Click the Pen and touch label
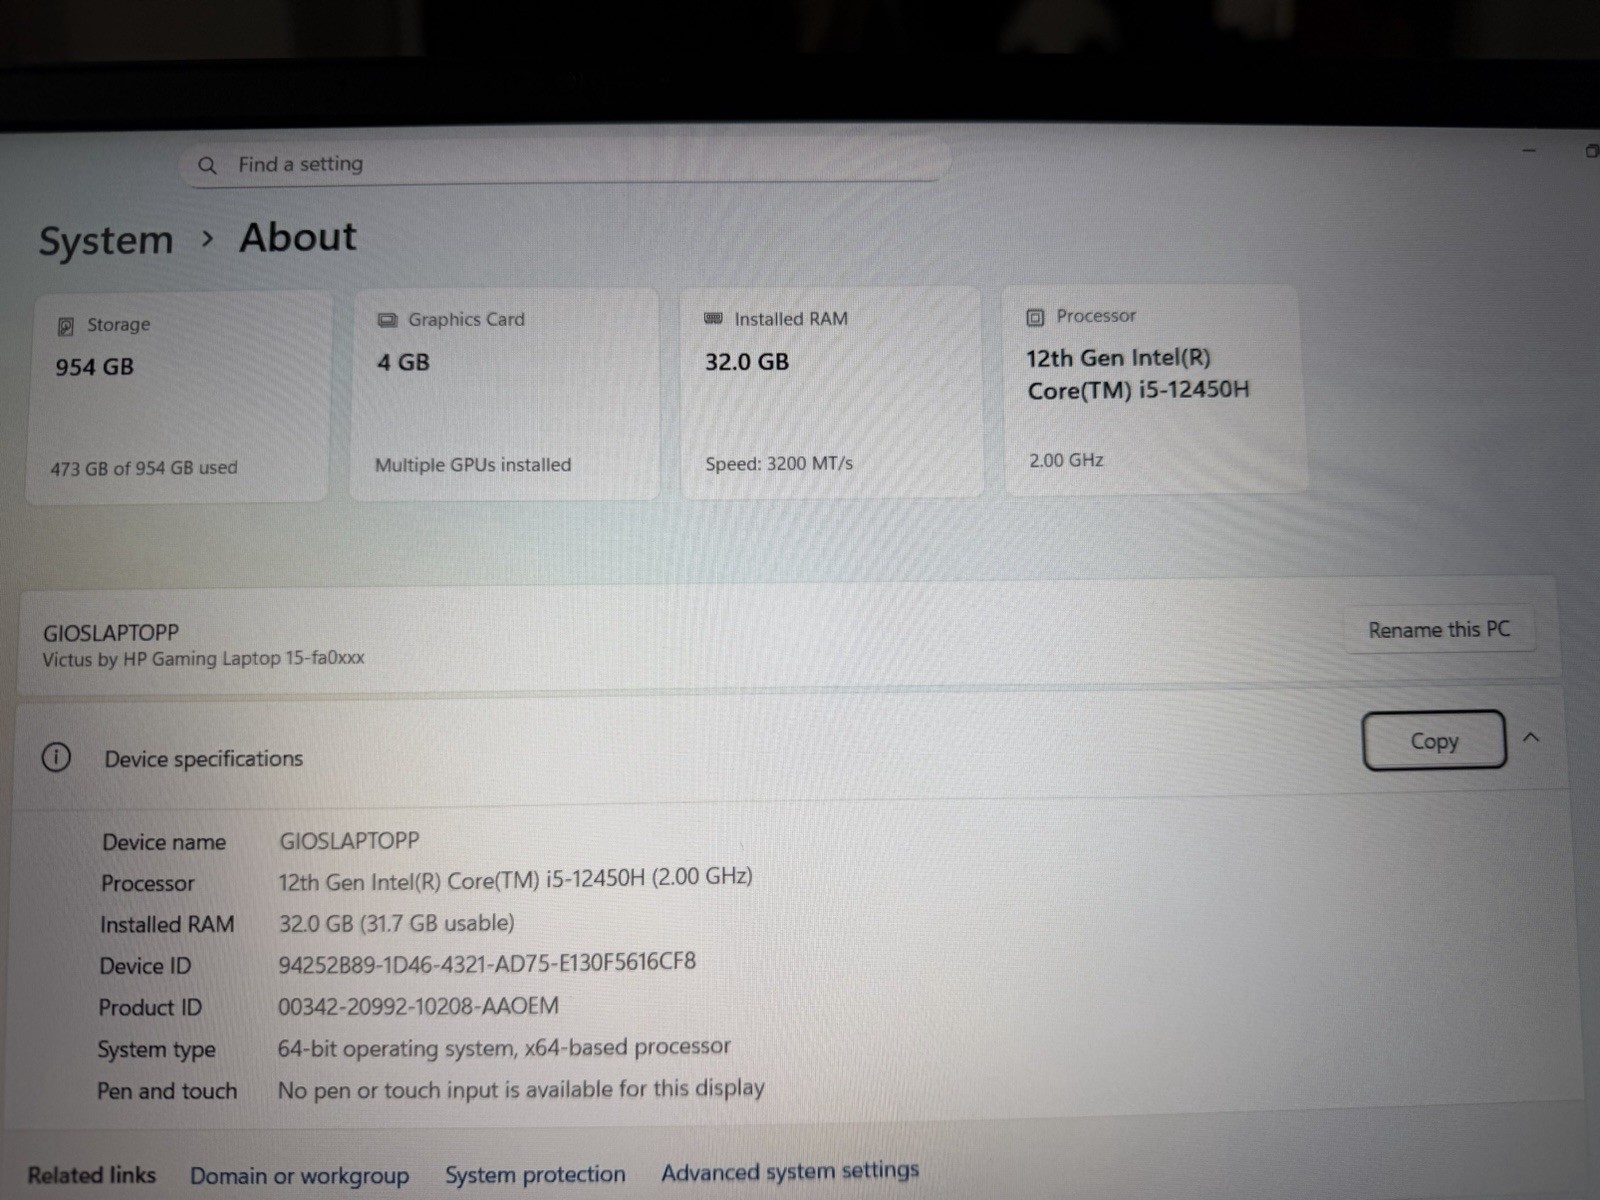The height and width of the screenshot is (1200, 1600). 167,1091
